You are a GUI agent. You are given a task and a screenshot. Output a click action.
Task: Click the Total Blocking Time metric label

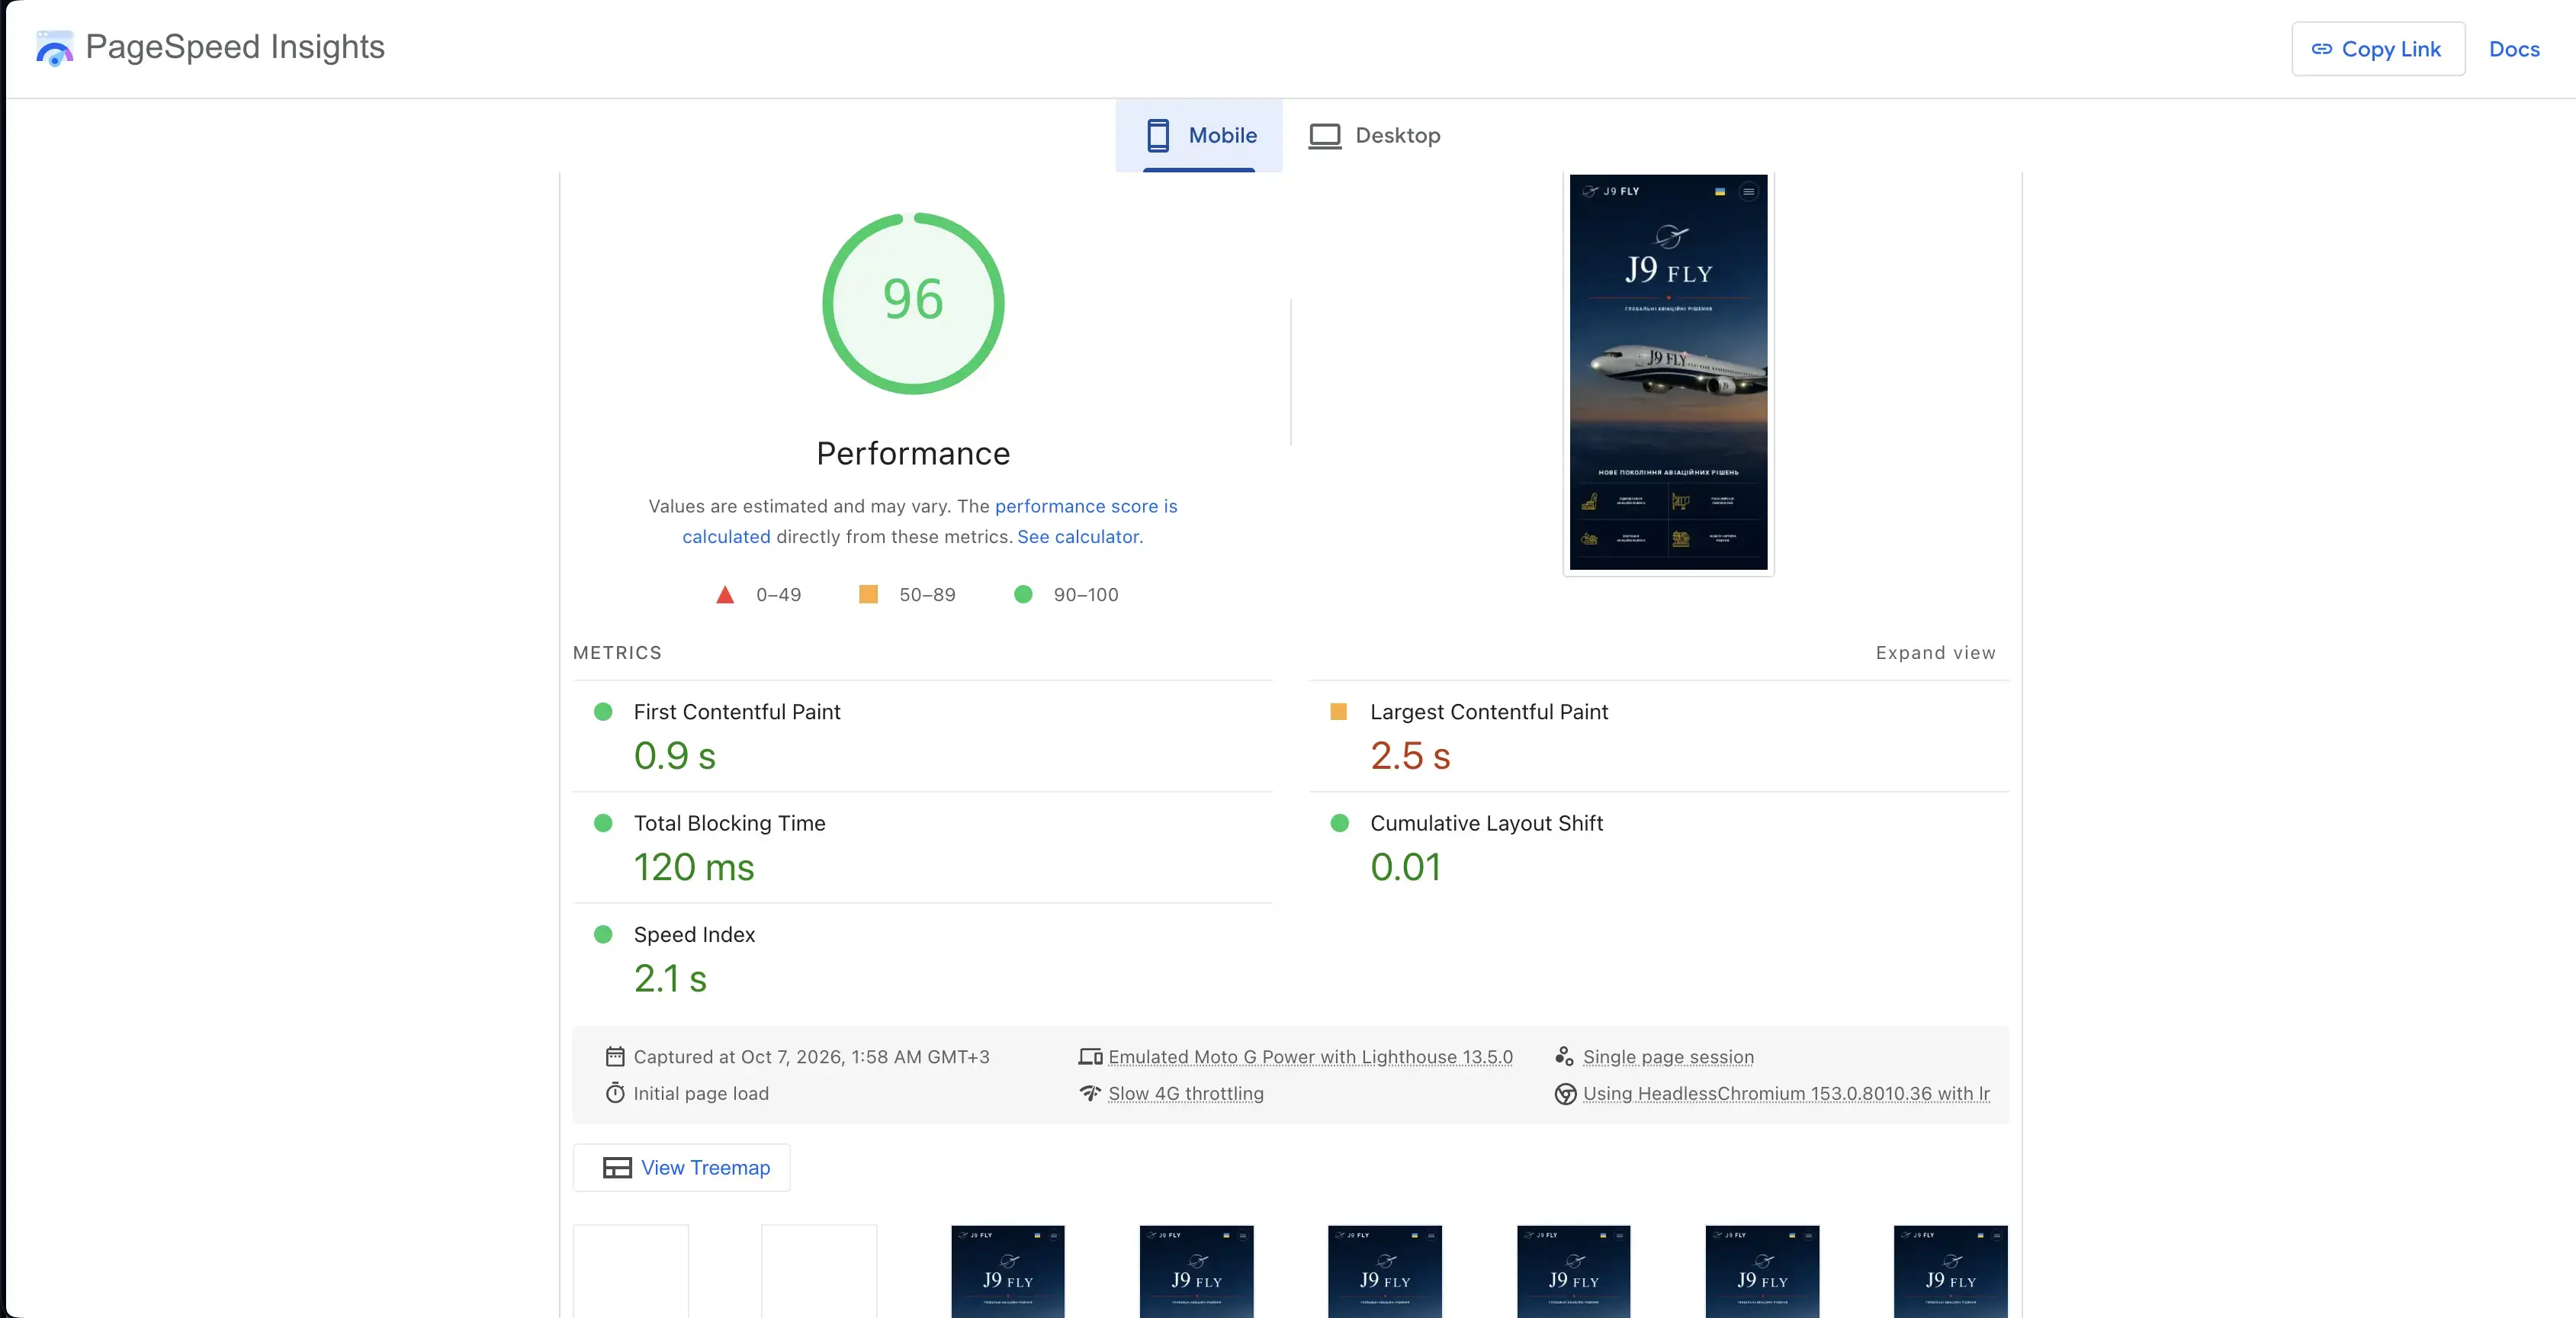tap(729, 823)
